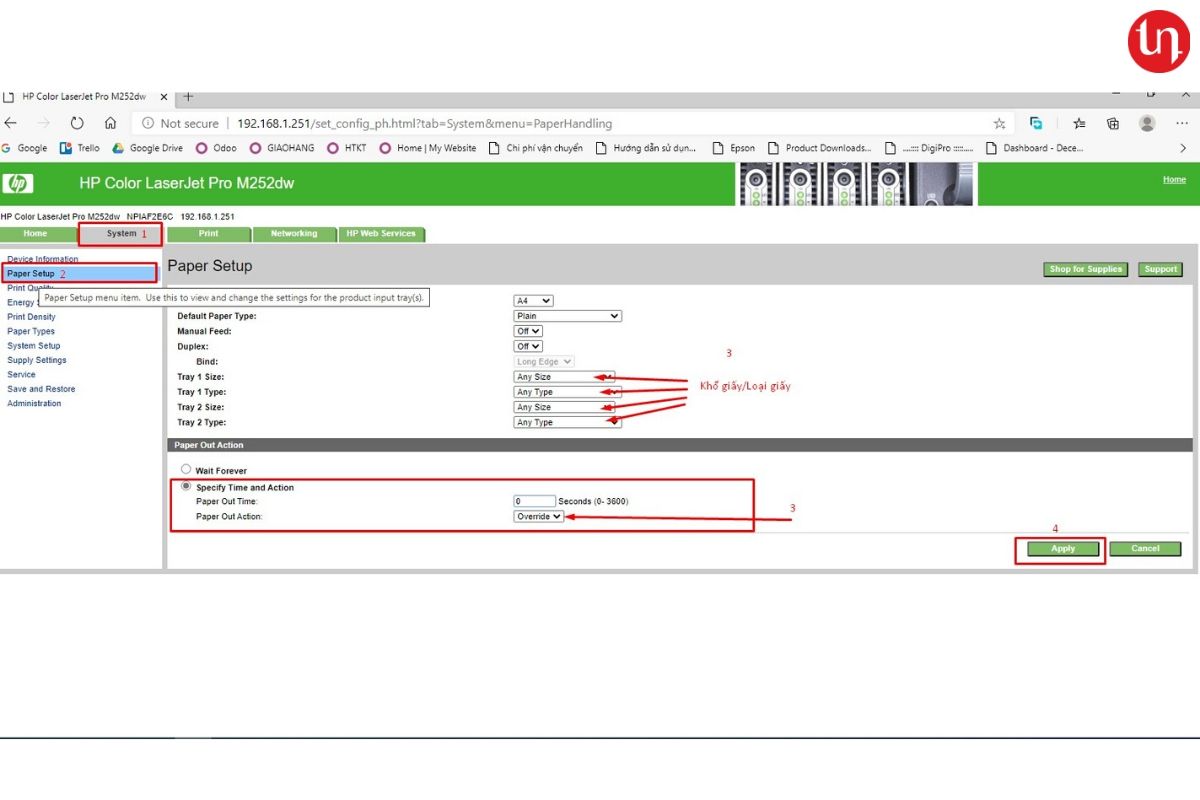Open the Odoo bookmark
1200x800 pixels.
(216, 148)
